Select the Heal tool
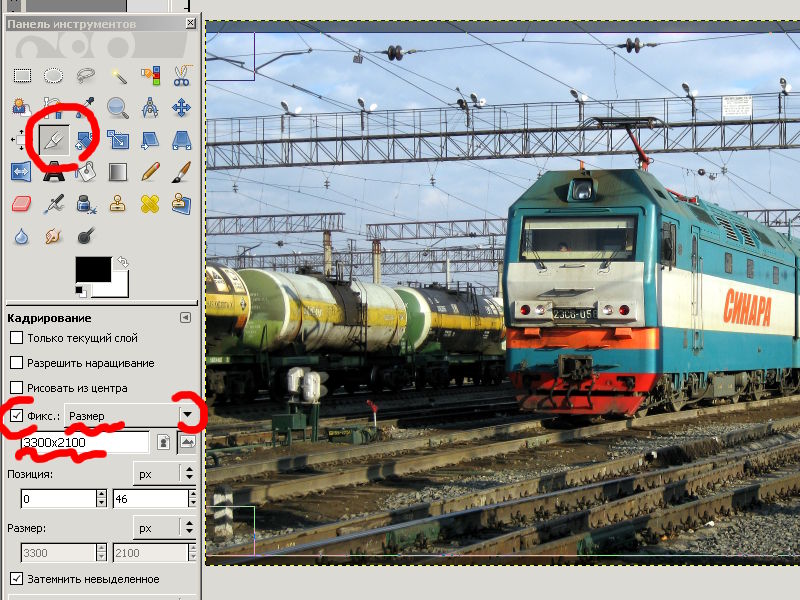 point(150,204)
